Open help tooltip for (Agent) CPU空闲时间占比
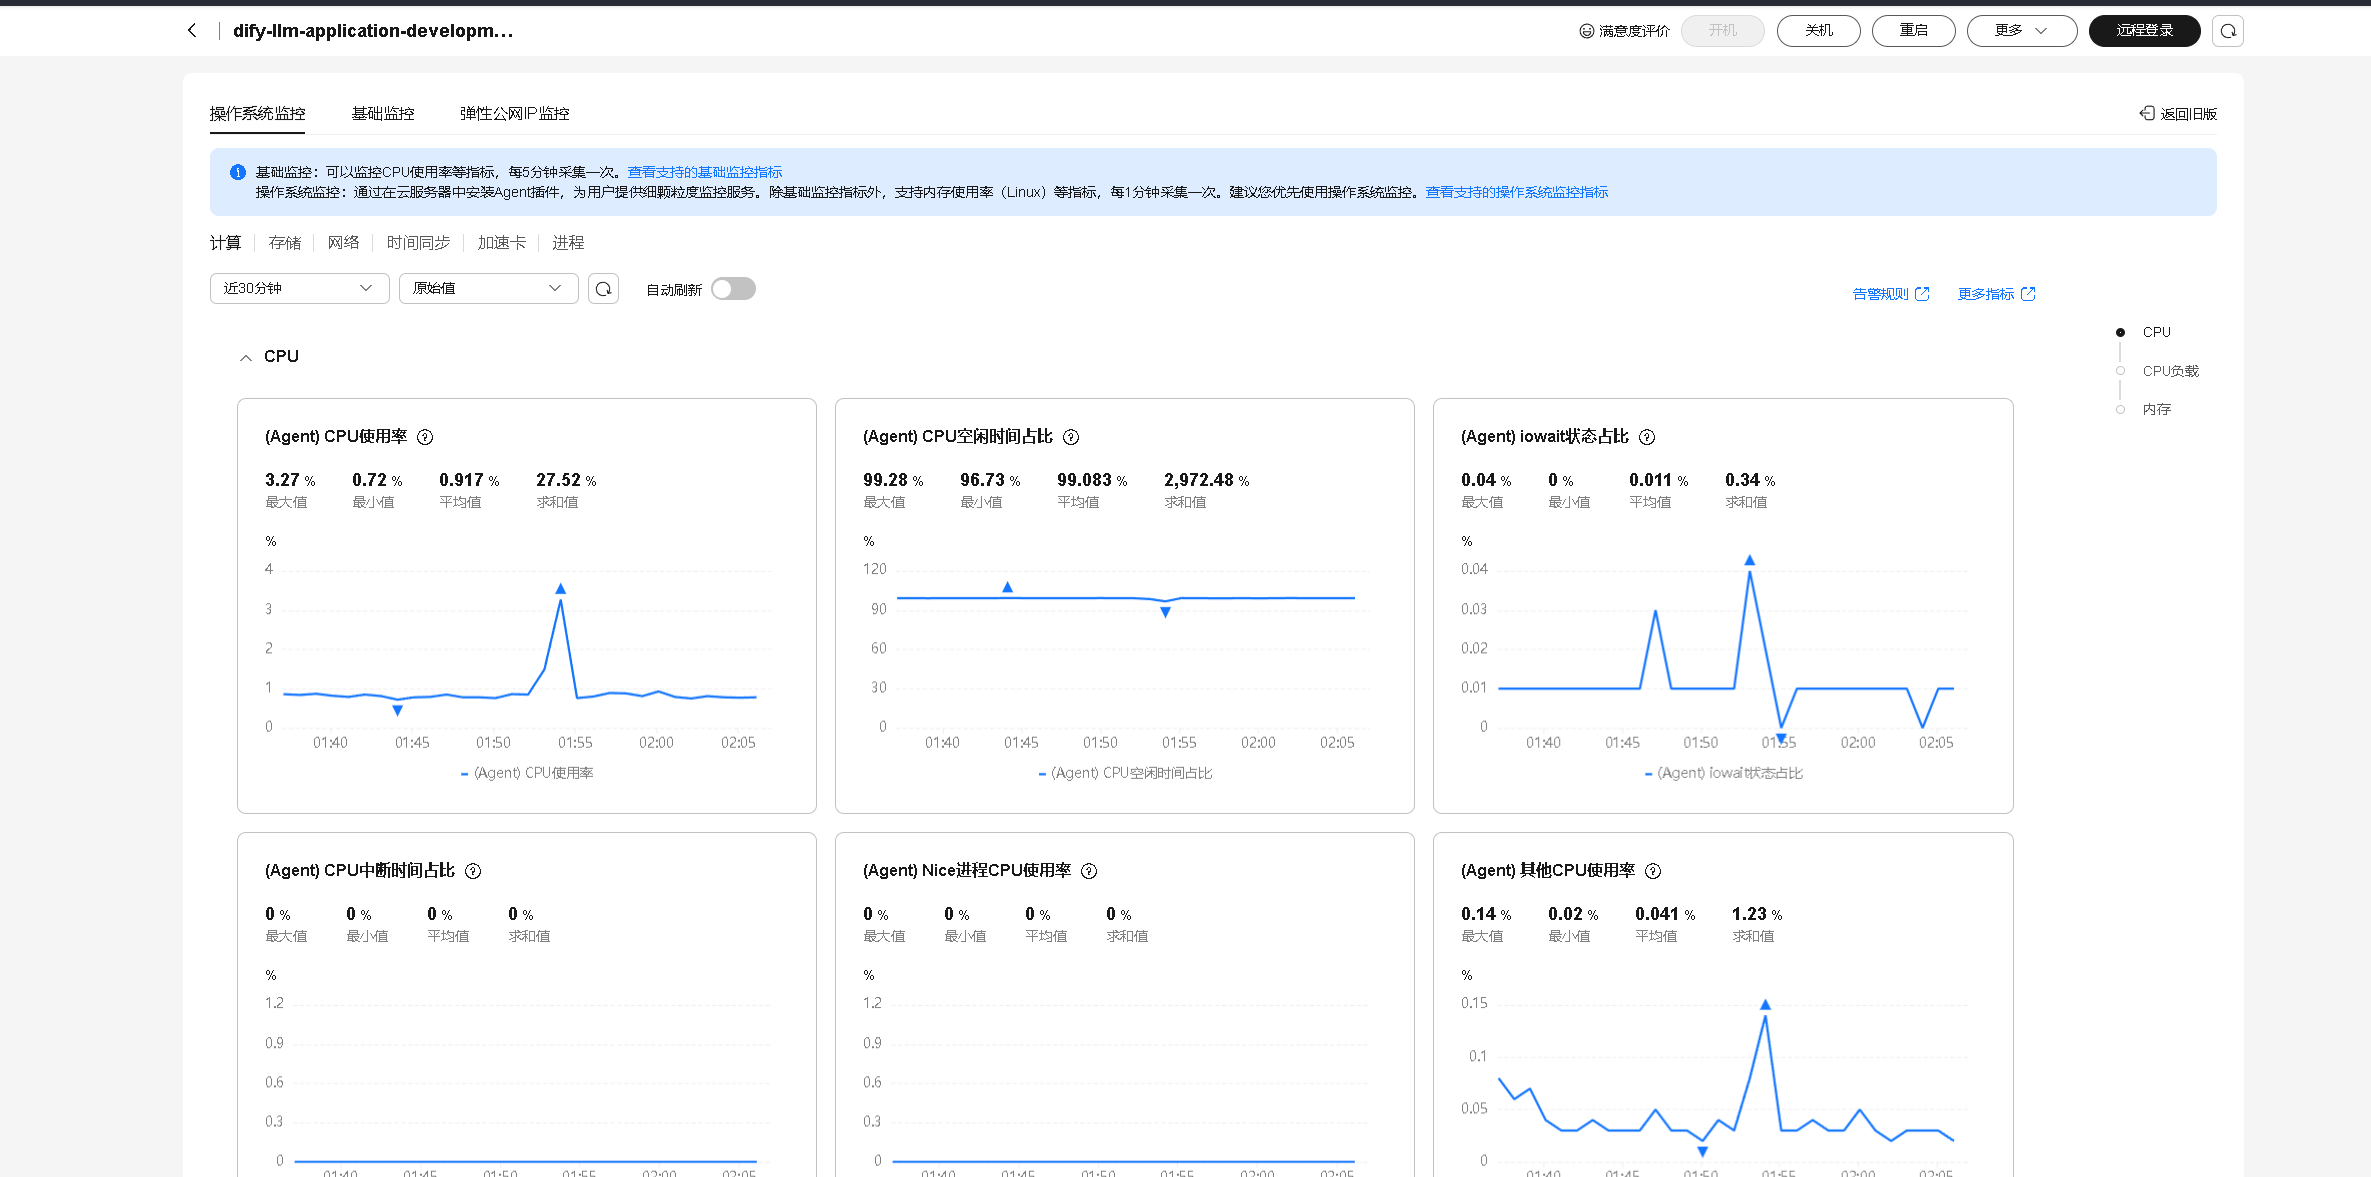 pos(1071,437)
